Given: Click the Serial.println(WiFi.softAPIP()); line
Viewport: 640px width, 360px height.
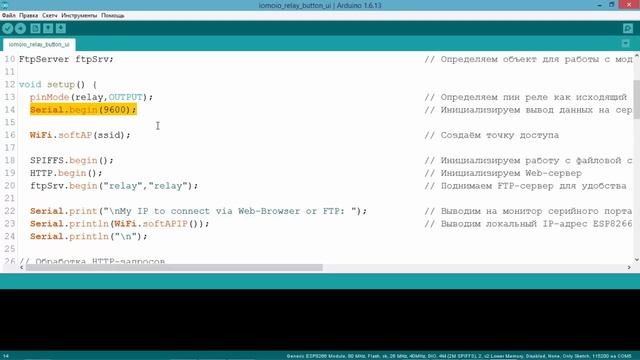Looking at the screenshot, I should (x=120, y=224).
